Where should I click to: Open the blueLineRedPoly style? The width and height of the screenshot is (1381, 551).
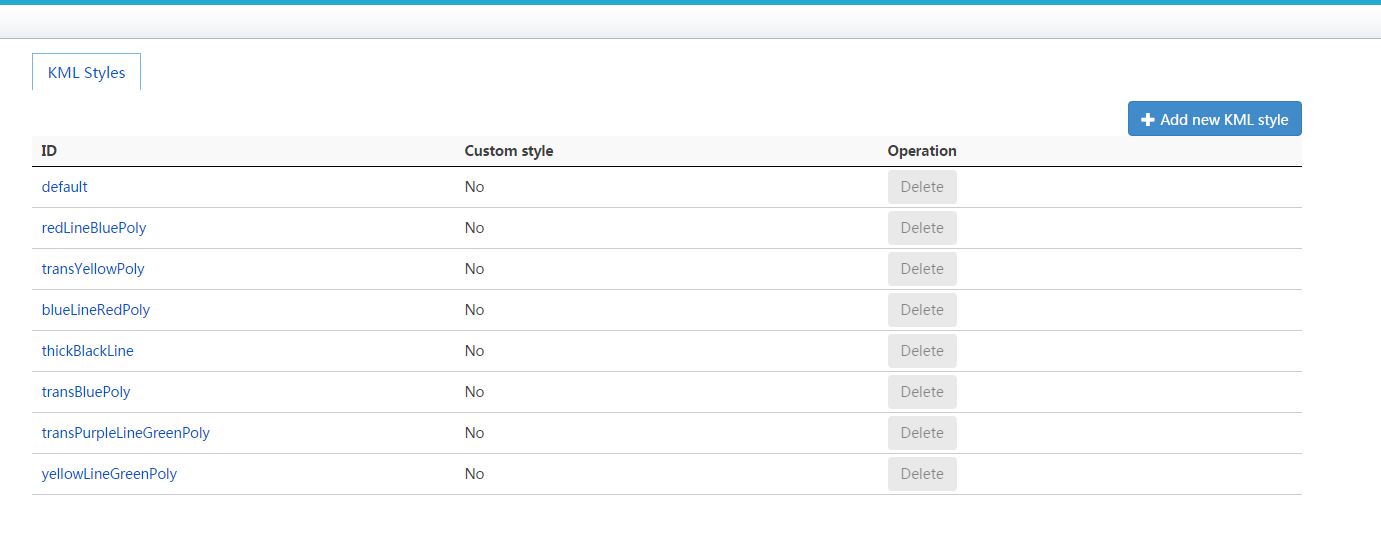pos(96,310)
